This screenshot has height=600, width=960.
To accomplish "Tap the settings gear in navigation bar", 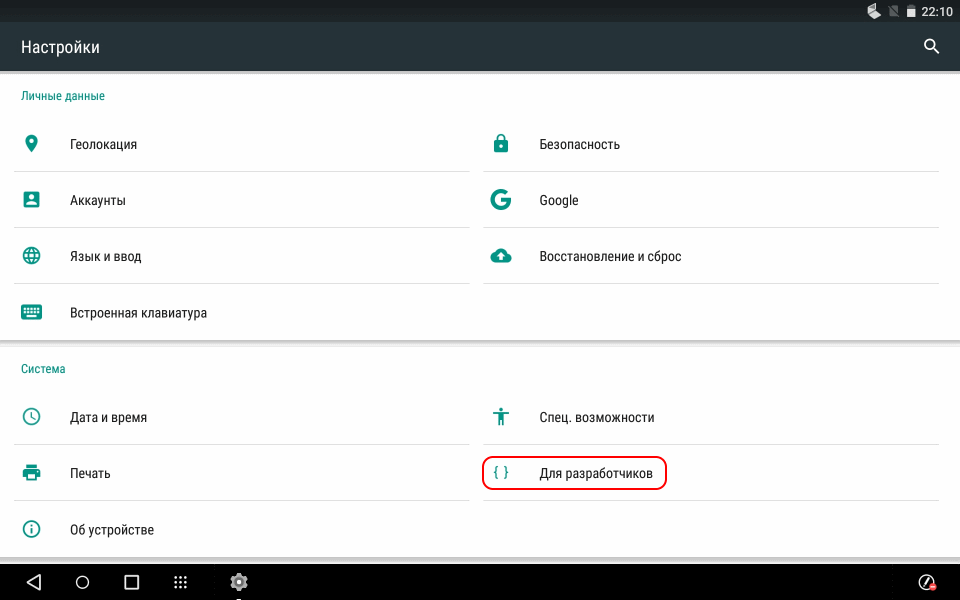I will click(239, 582).
